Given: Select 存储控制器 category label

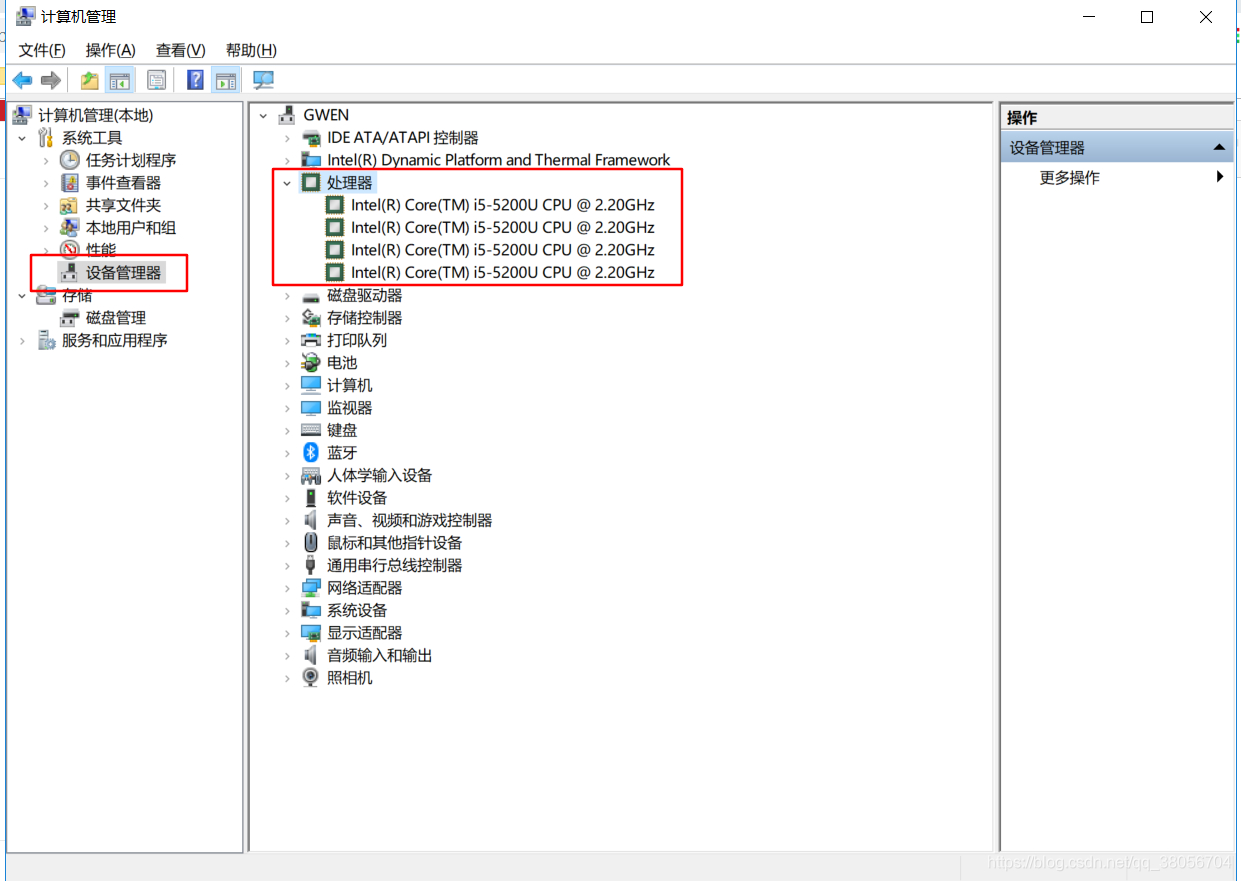Looking at the screenshot, I should [365, 318].
